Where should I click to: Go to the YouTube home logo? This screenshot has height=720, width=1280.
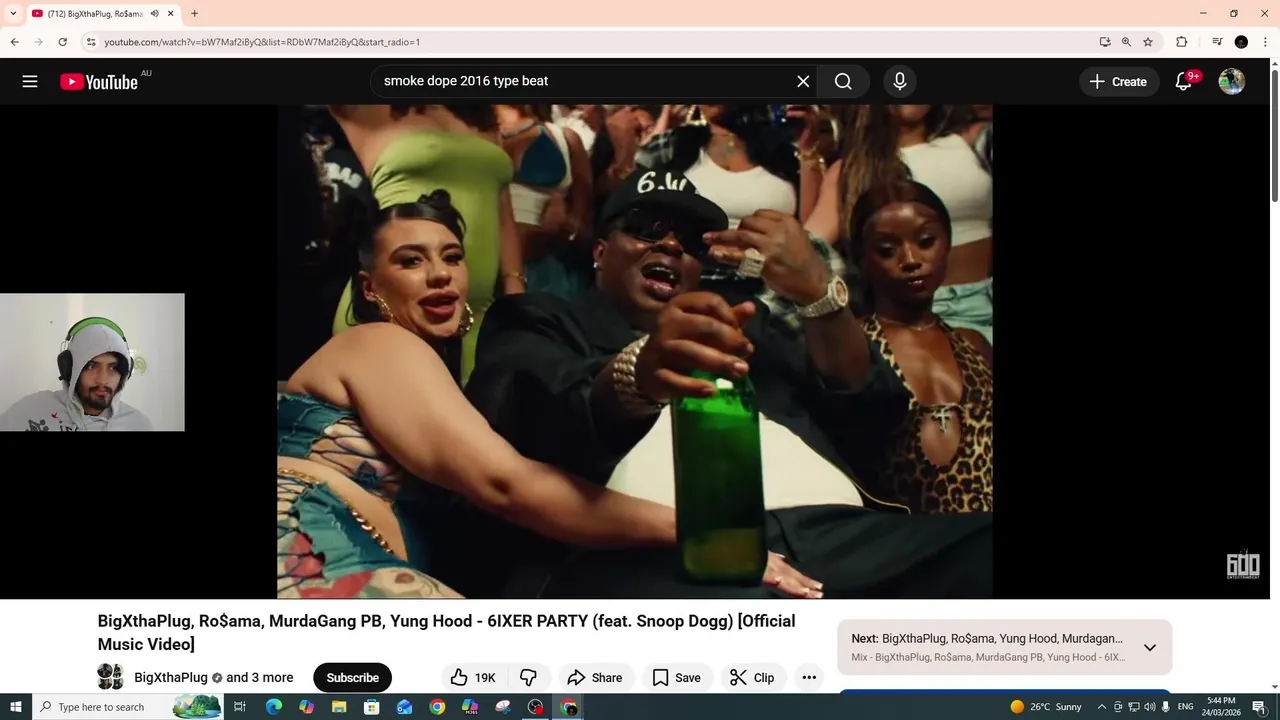click(x=99, y=82)
